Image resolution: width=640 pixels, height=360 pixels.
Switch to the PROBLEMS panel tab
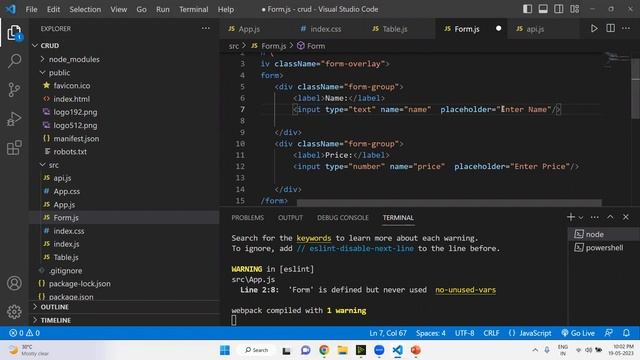tap(247, 218)
